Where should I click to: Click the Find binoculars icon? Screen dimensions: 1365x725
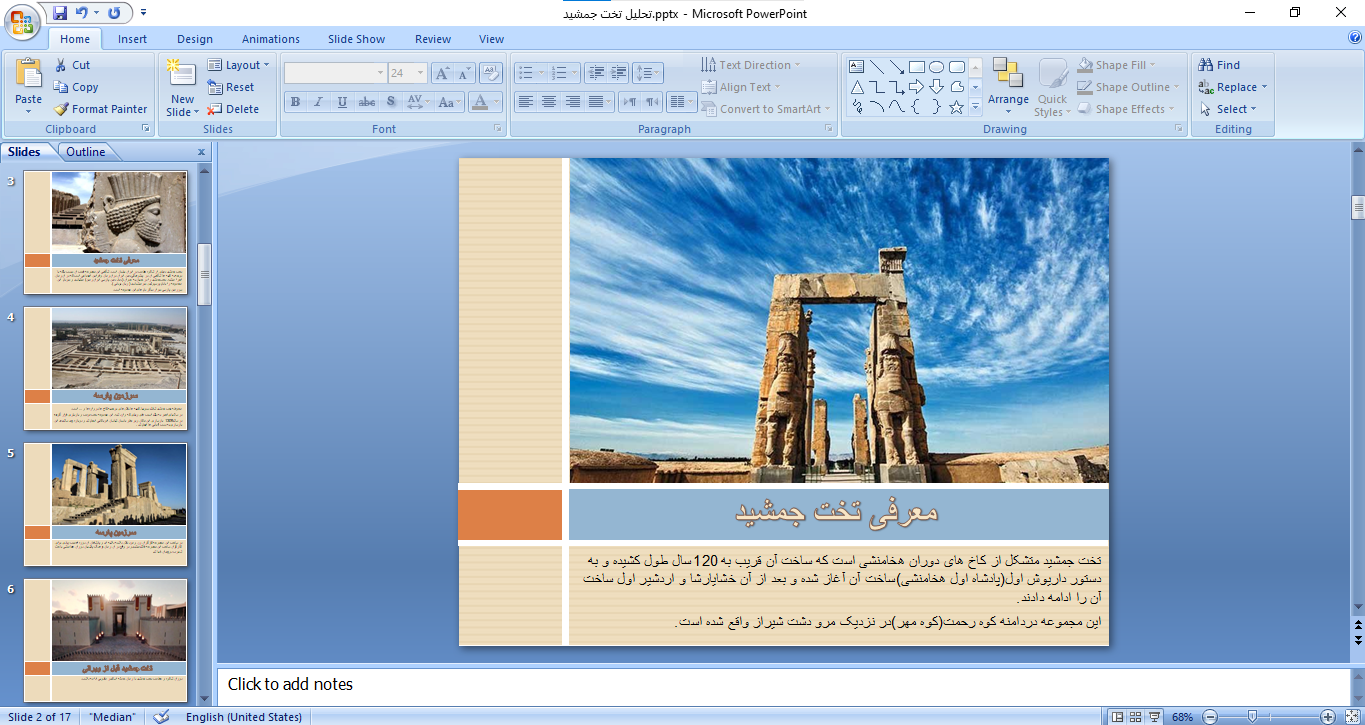point(1206,65)
